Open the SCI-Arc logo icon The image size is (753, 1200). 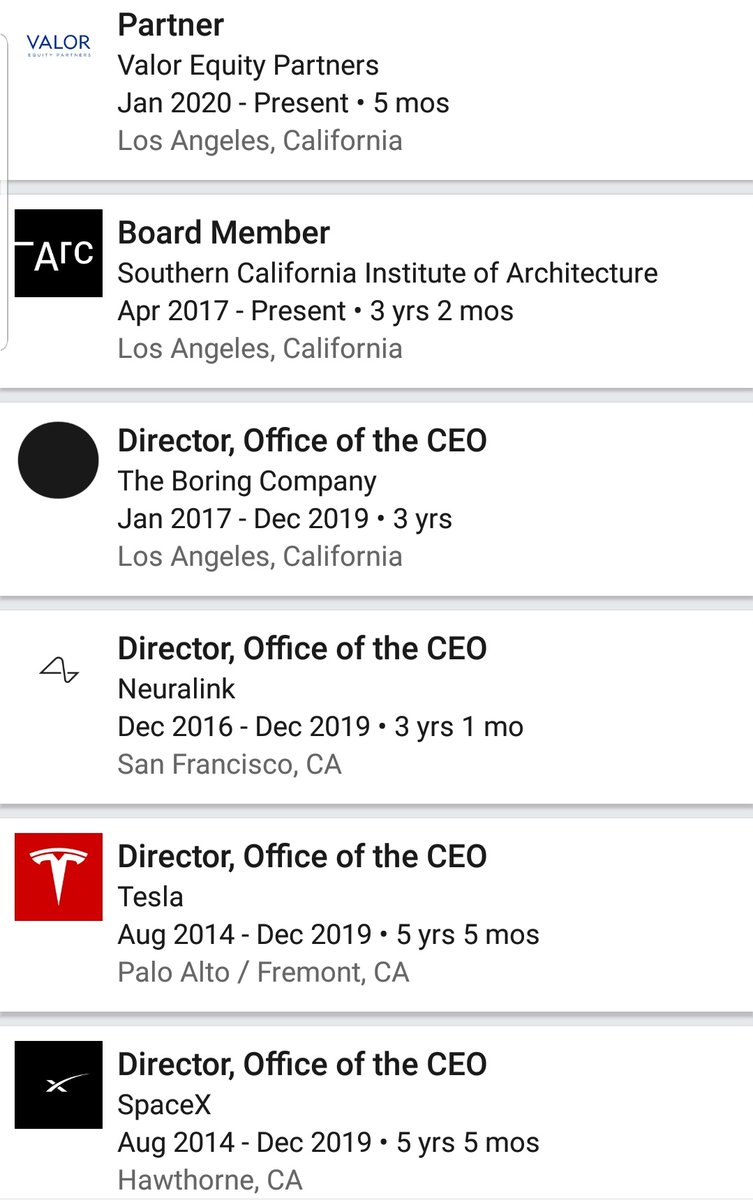coord(58,253)
